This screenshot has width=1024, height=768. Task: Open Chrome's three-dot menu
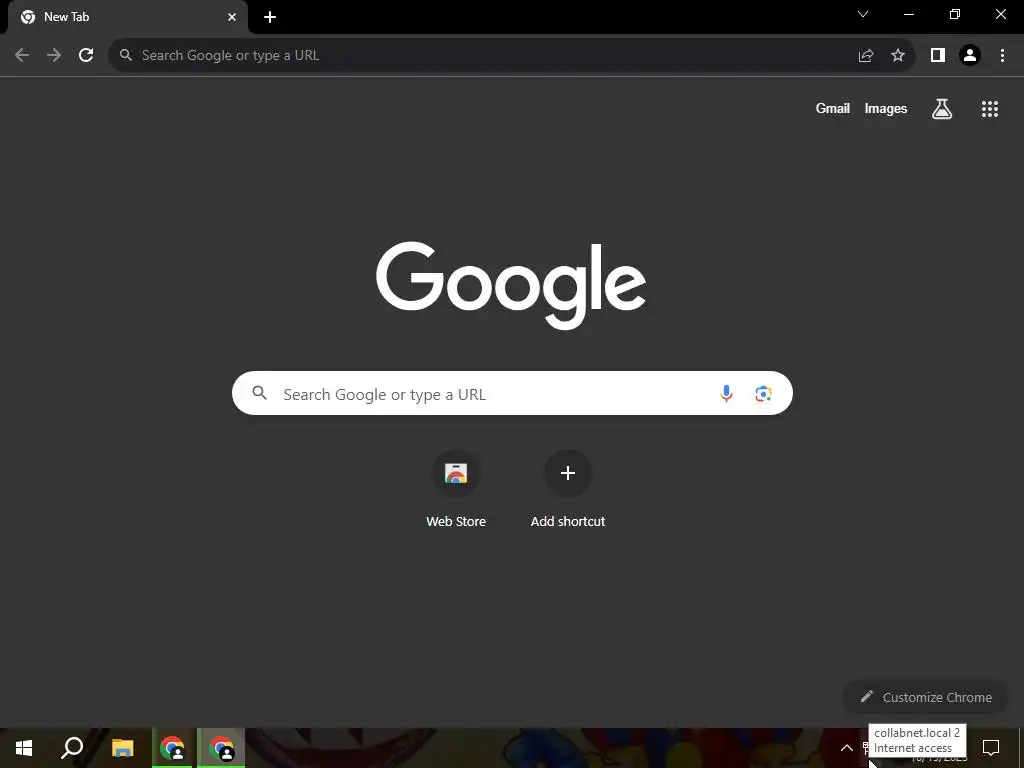(1002, 56)
